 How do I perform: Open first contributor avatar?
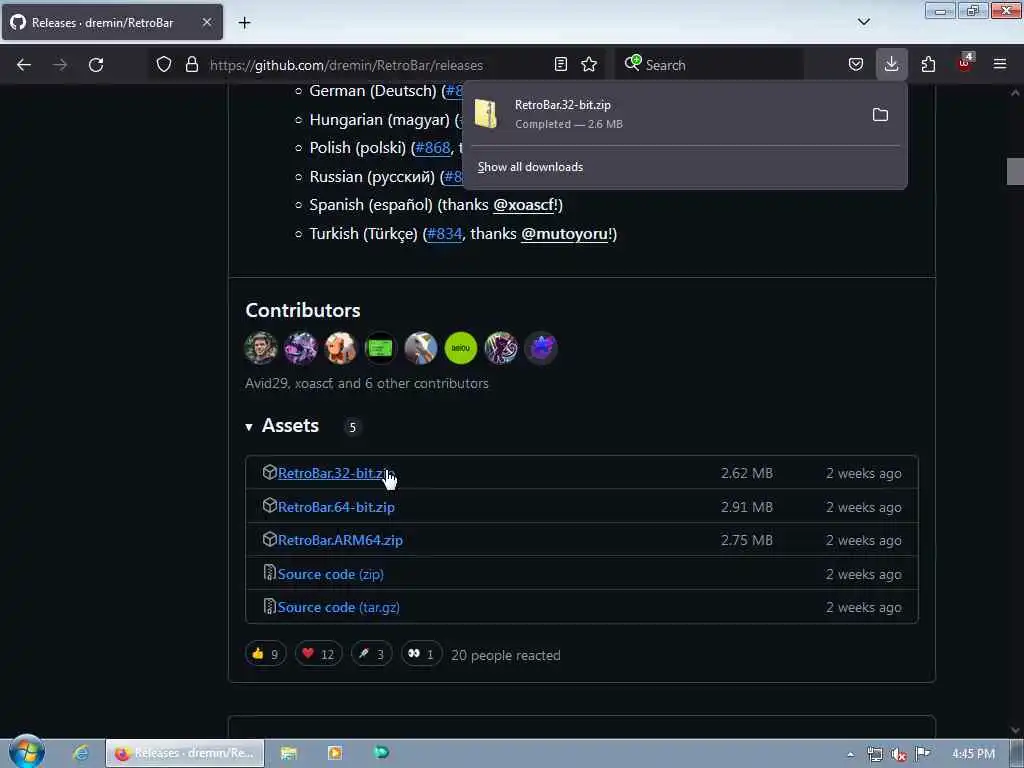pos(261,347)
